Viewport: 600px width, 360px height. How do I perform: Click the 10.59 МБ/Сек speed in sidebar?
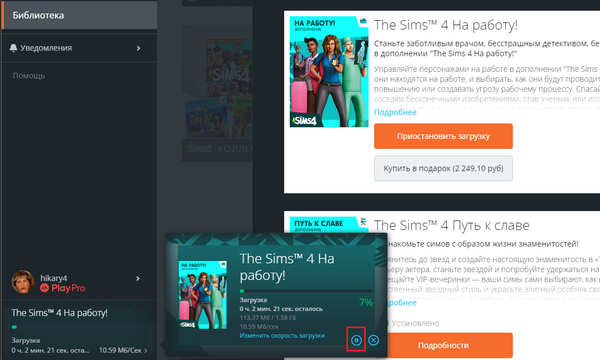click(120, 350)
